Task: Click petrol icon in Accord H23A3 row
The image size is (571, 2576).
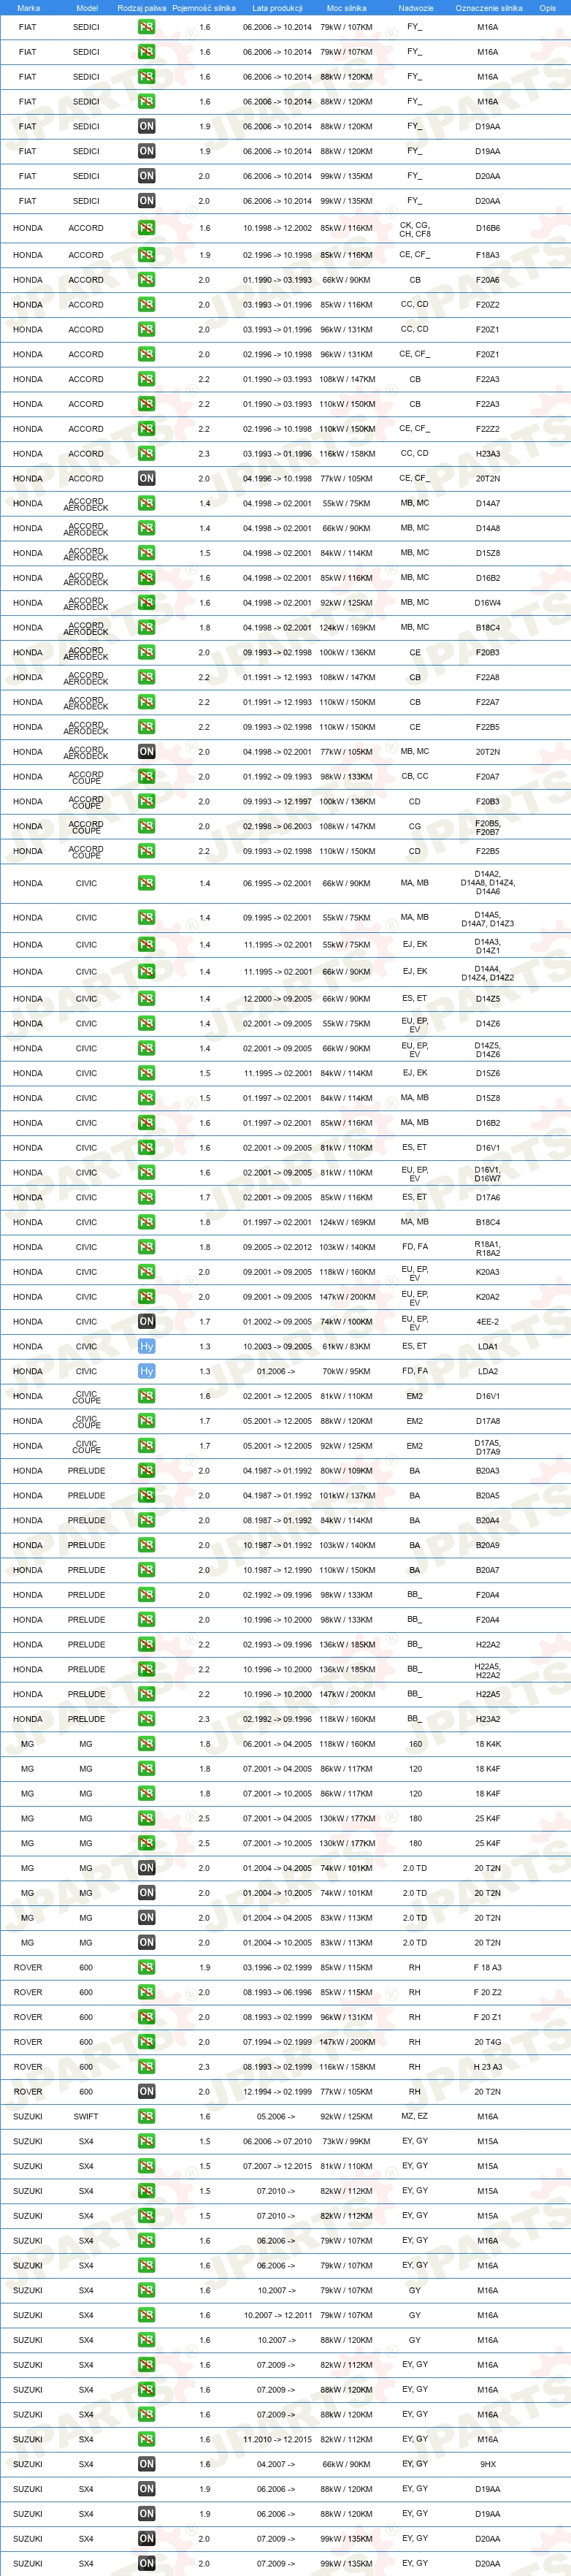Action: coord(146,454)
